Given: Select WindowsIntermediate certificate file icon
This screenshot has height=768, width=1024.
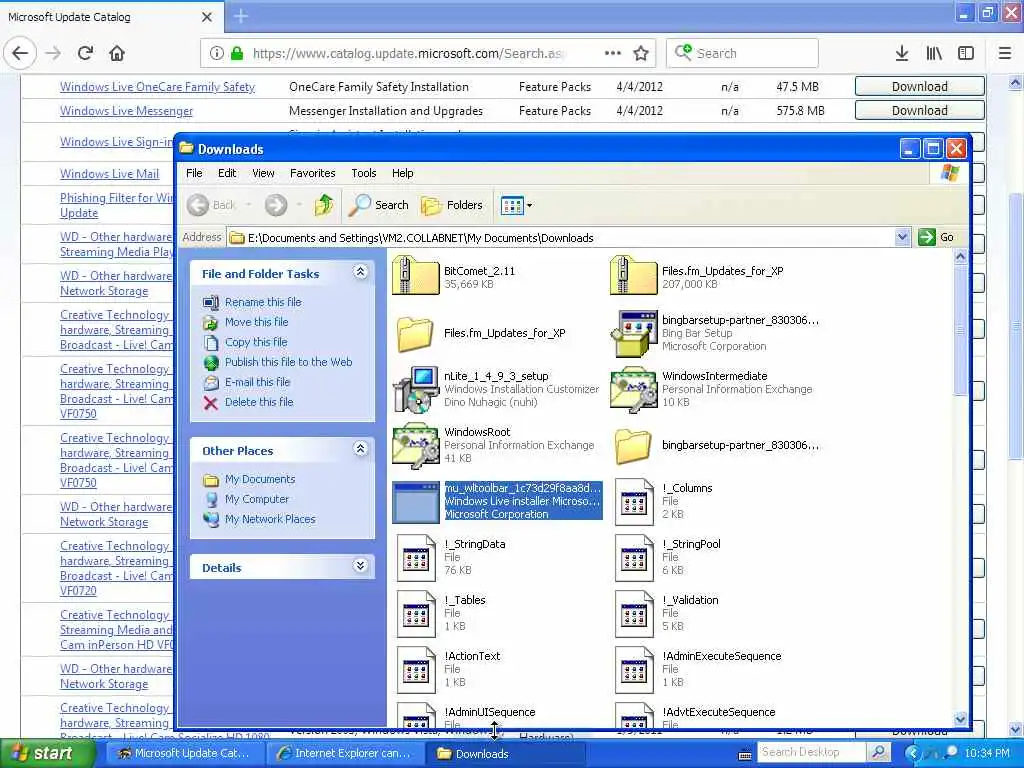Looking at the screenshot, I should pyautogui.click(x=633, y=390).
